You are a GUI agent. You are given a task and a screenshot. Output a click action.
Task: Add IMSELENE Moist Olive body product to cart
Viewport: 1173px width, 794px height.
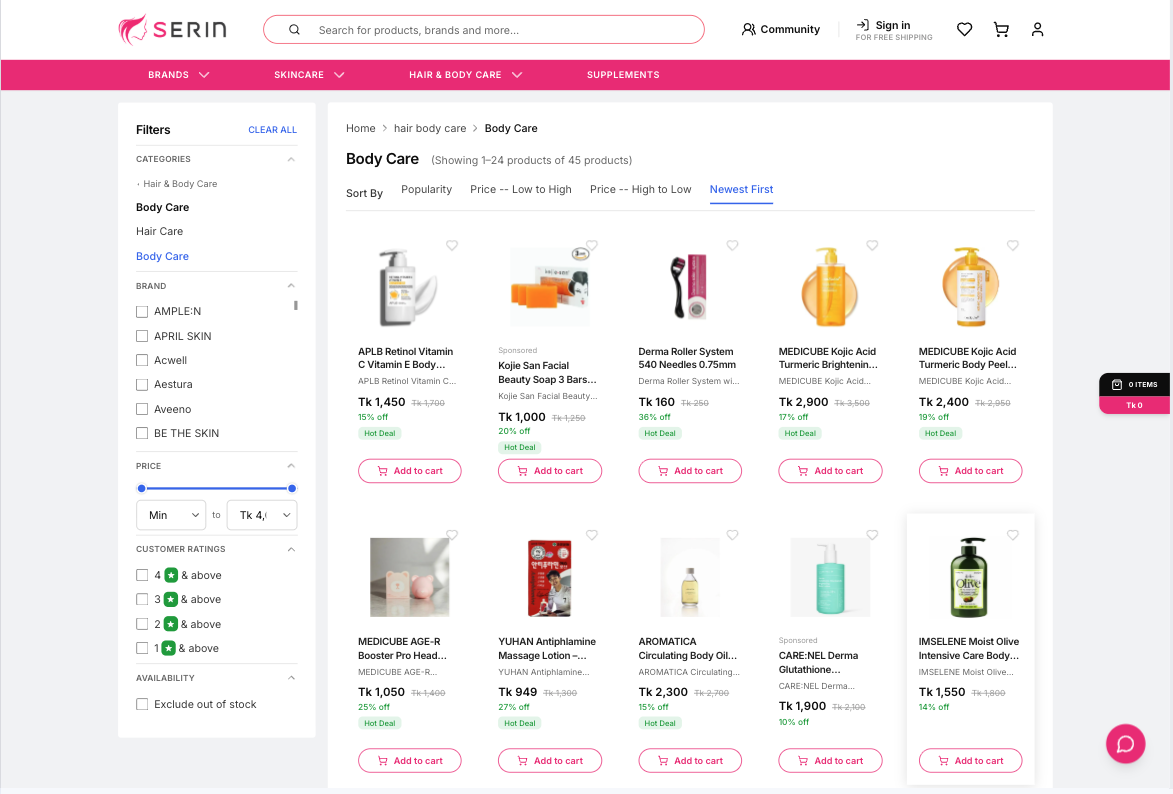(x=970, y=760)
